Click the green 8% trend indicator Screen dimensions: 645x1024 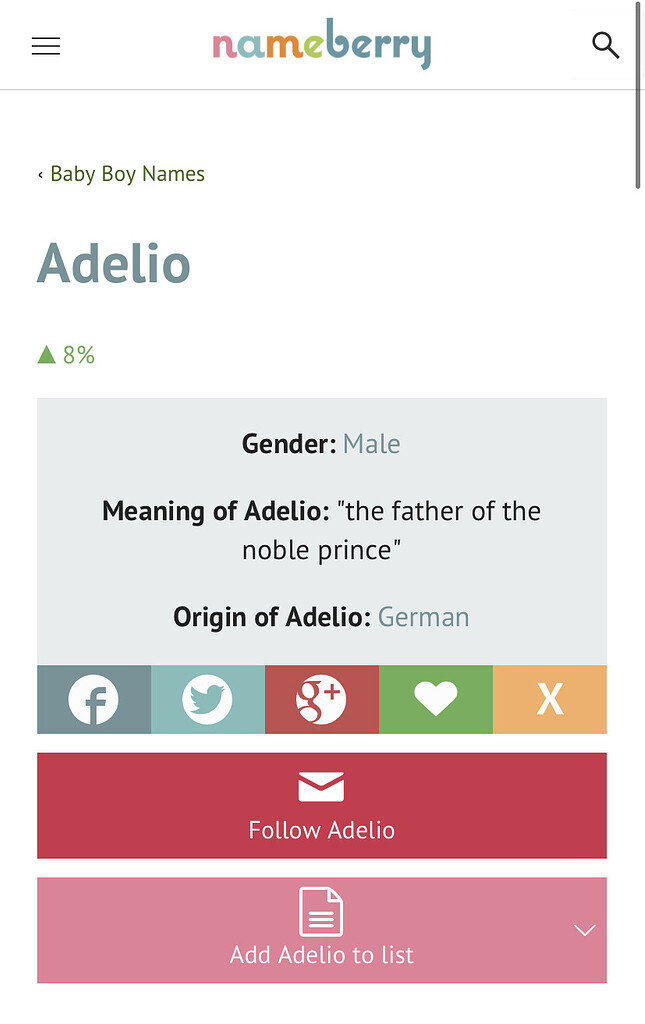click(67, 355)
